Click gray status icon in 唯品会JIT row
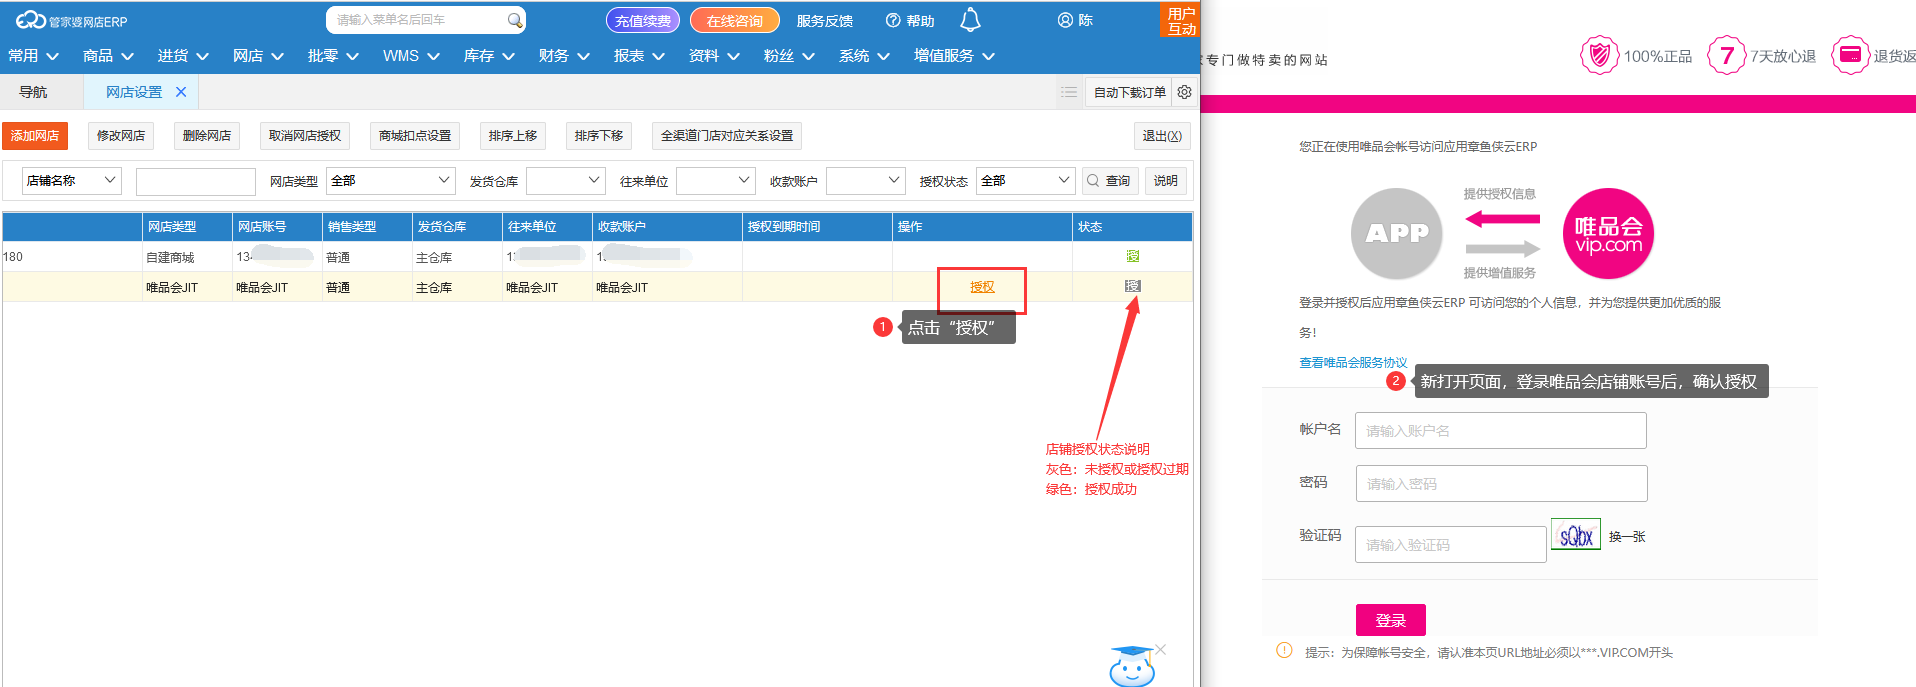Screen dimensions: 1916x687 (1132, 287)
